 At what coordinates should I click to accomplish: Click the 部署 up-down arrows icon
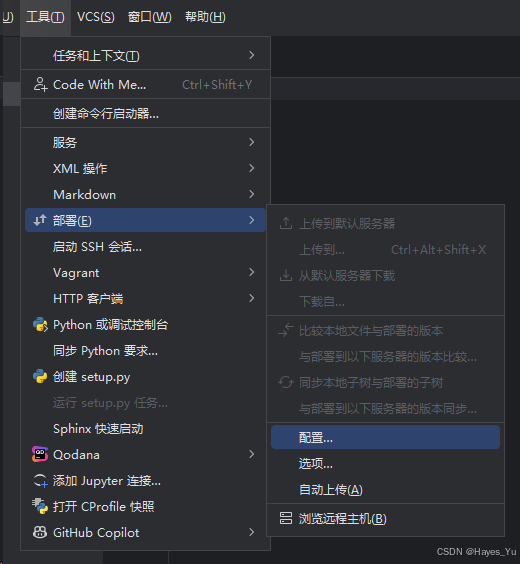(x=40, y=220)
